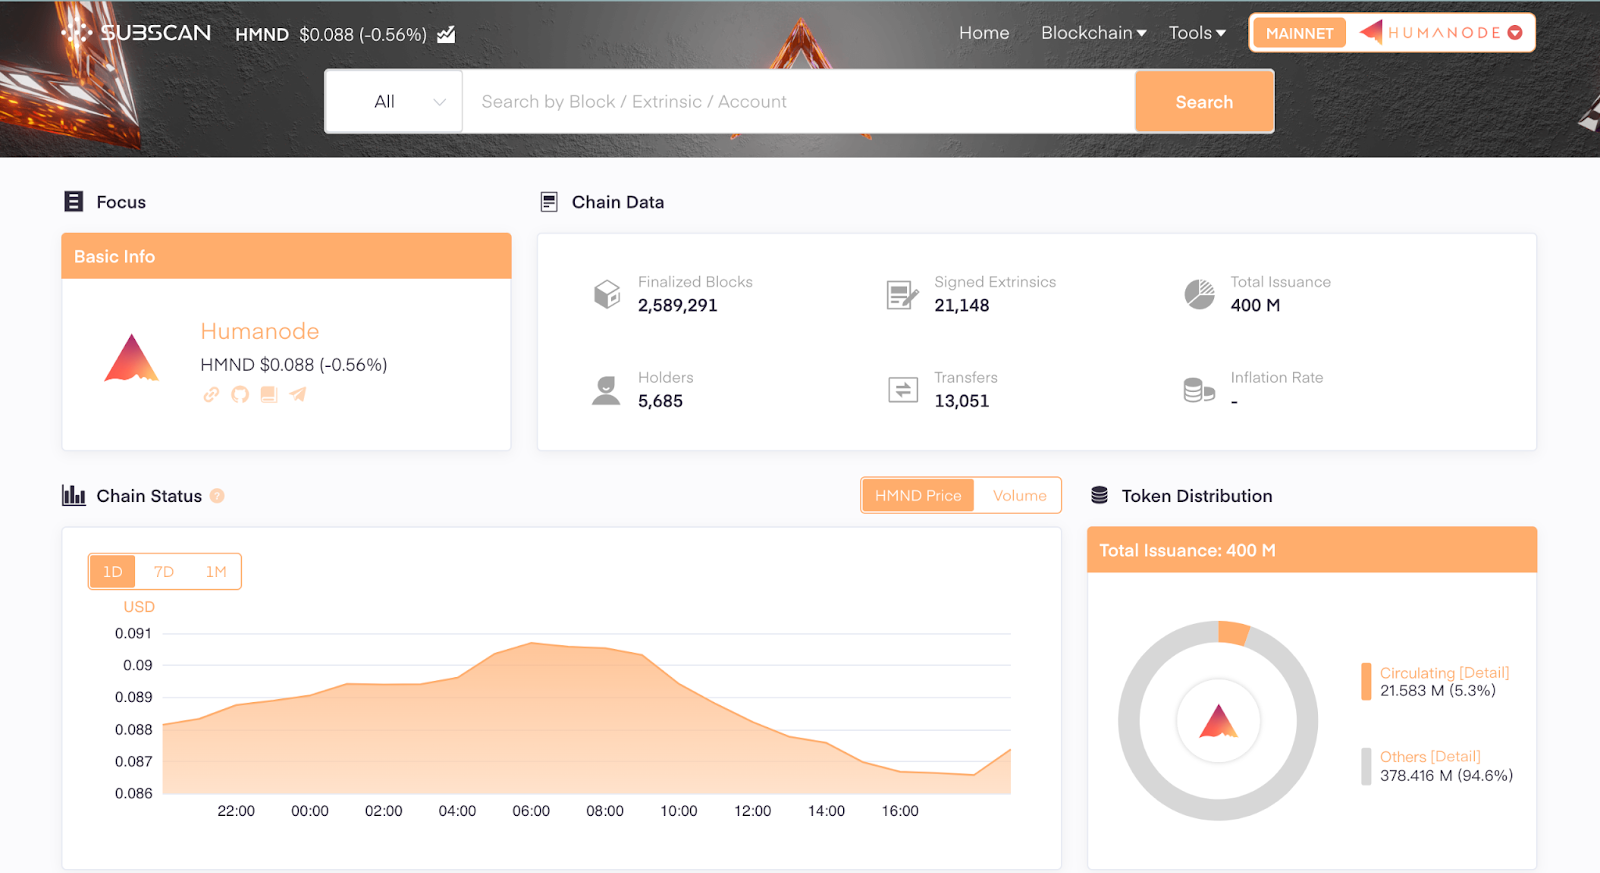Open Humanode website link icon
1600x873 pixels.
211,394
